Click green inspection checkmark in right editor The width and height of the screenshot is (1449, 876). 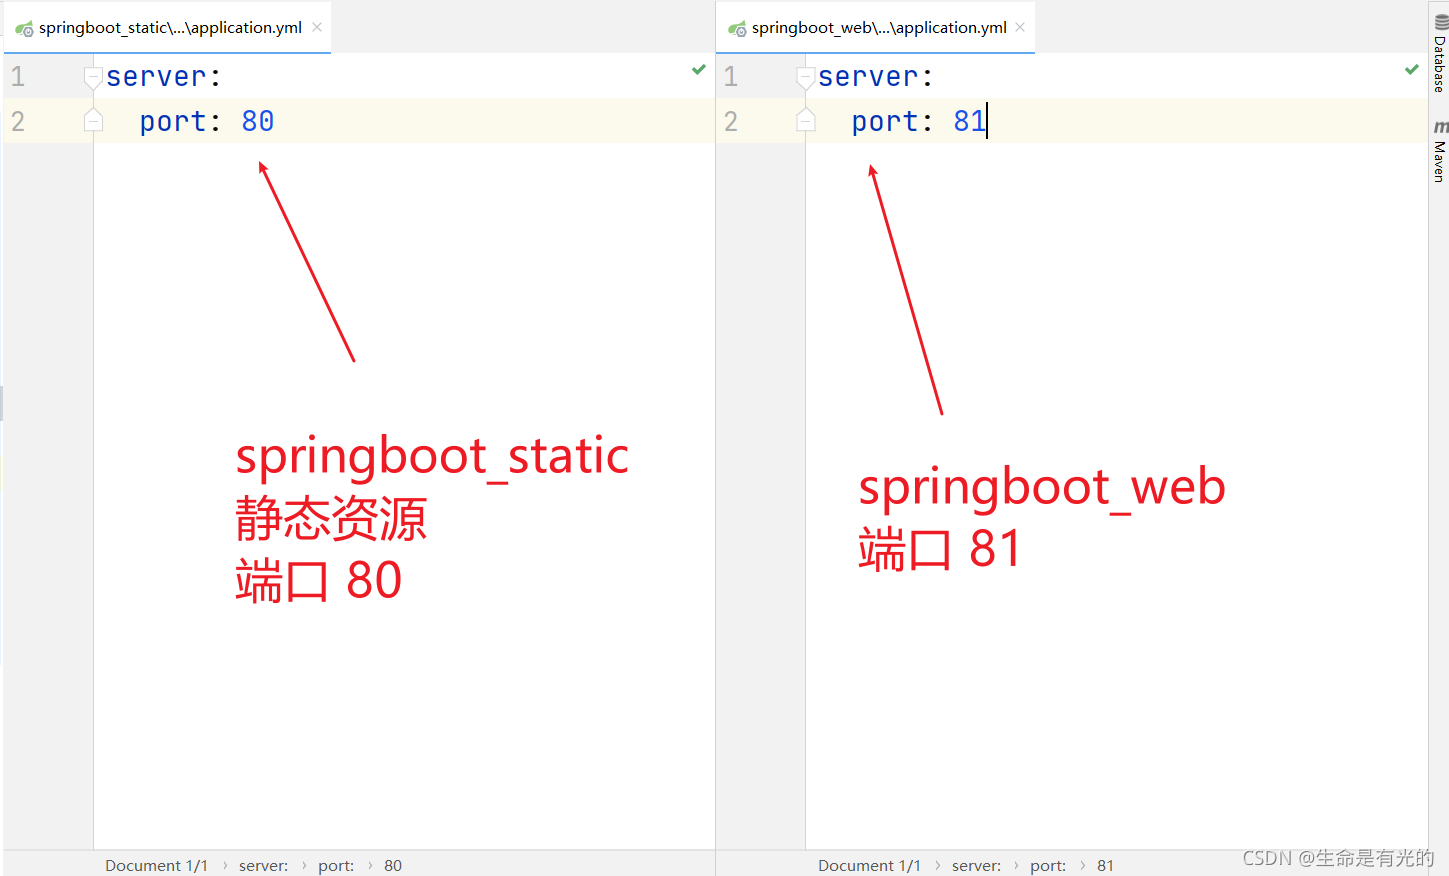click(1412, 69)
